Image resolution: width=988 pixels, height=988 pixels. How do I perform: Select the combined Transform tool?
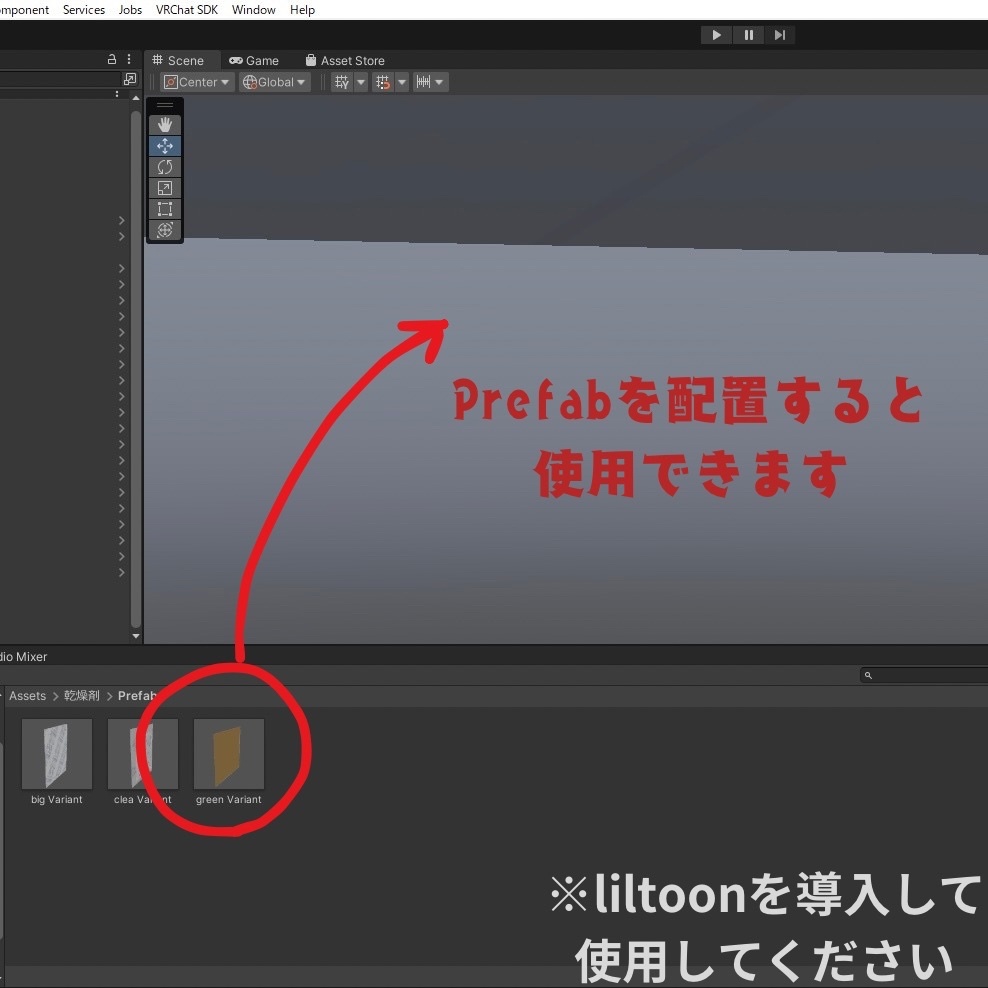pos(165,229)
